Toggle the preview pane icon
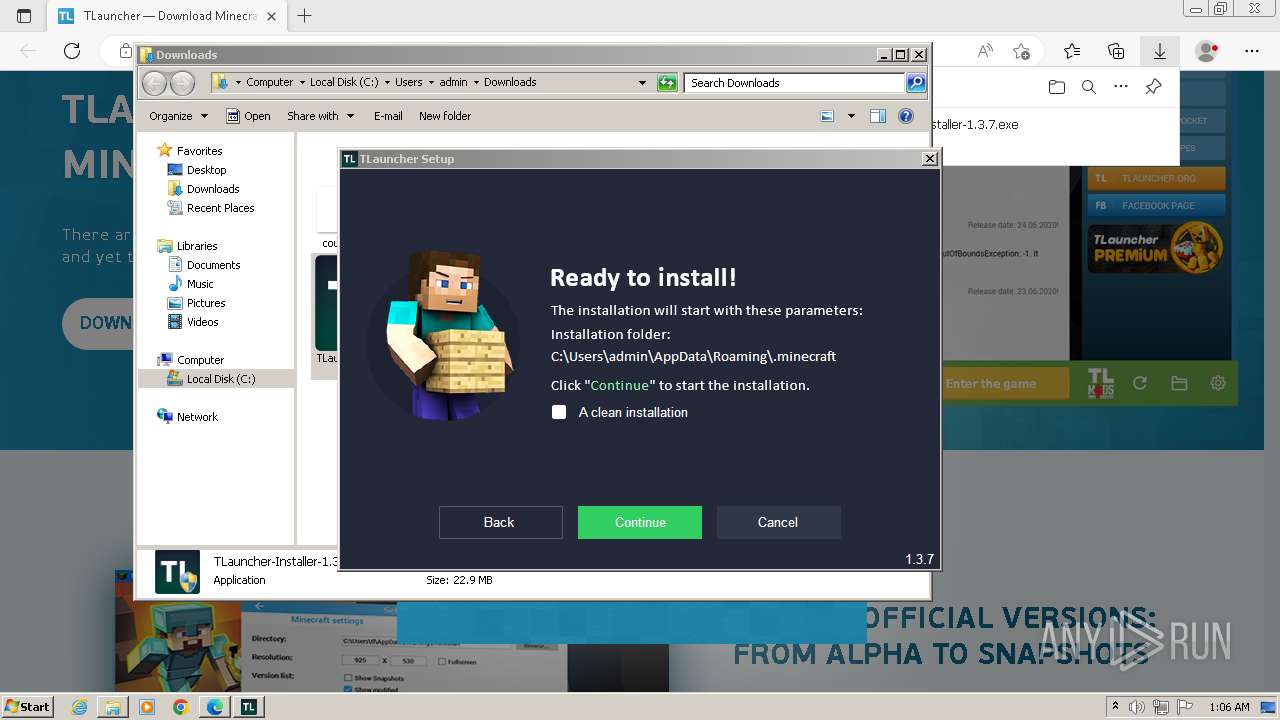 click(x=878, y=116)
